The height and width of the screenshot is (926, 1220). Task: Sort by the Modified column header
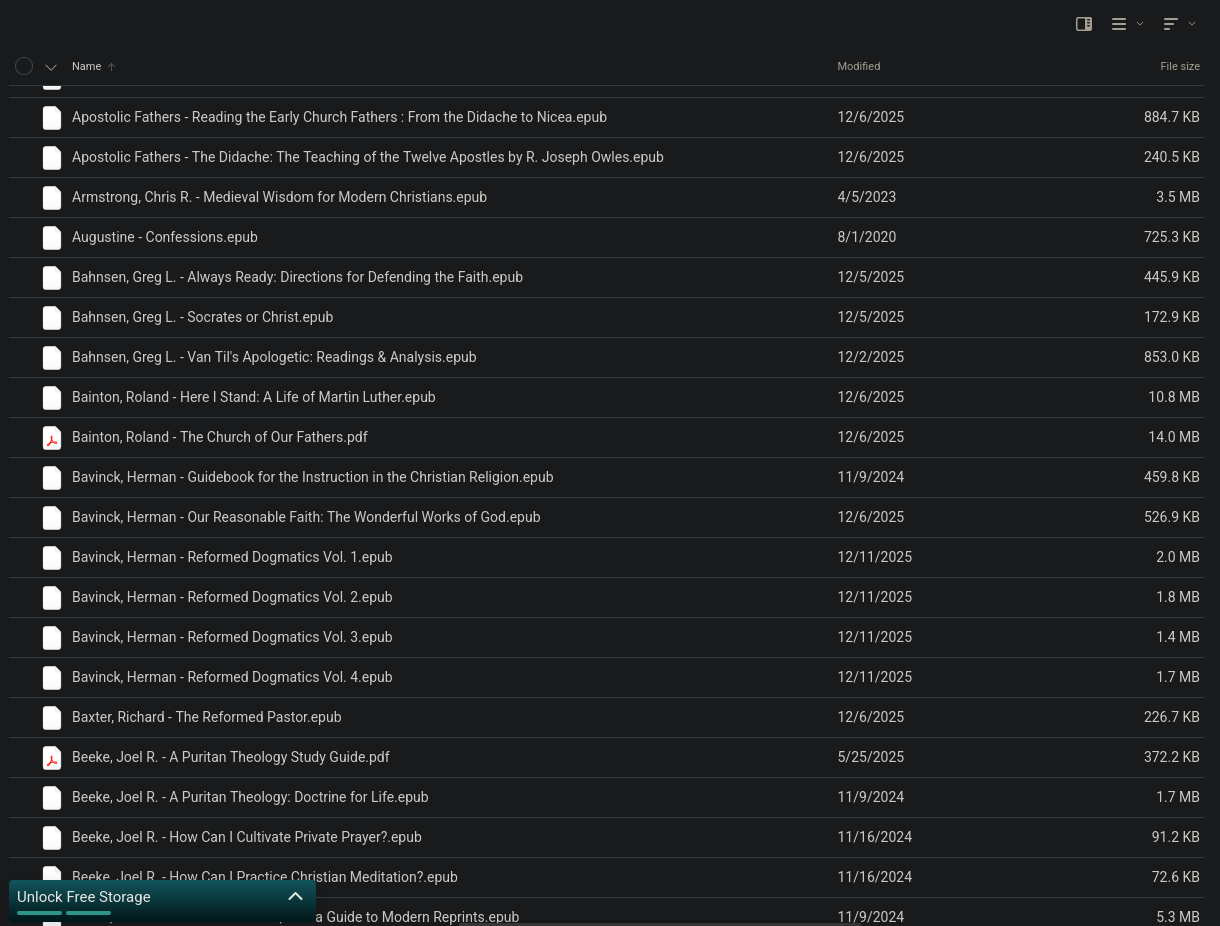tap(859, 66)
